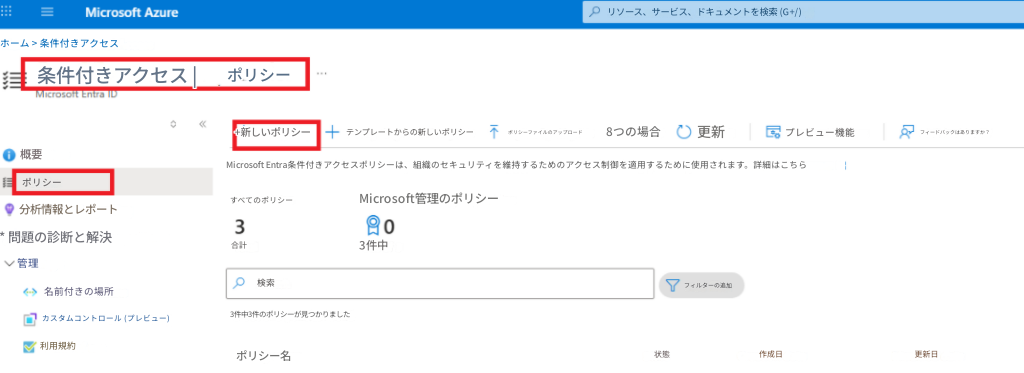
Task: Click Microsoft管理のポリシー heading
Action: tap(429, 198)
